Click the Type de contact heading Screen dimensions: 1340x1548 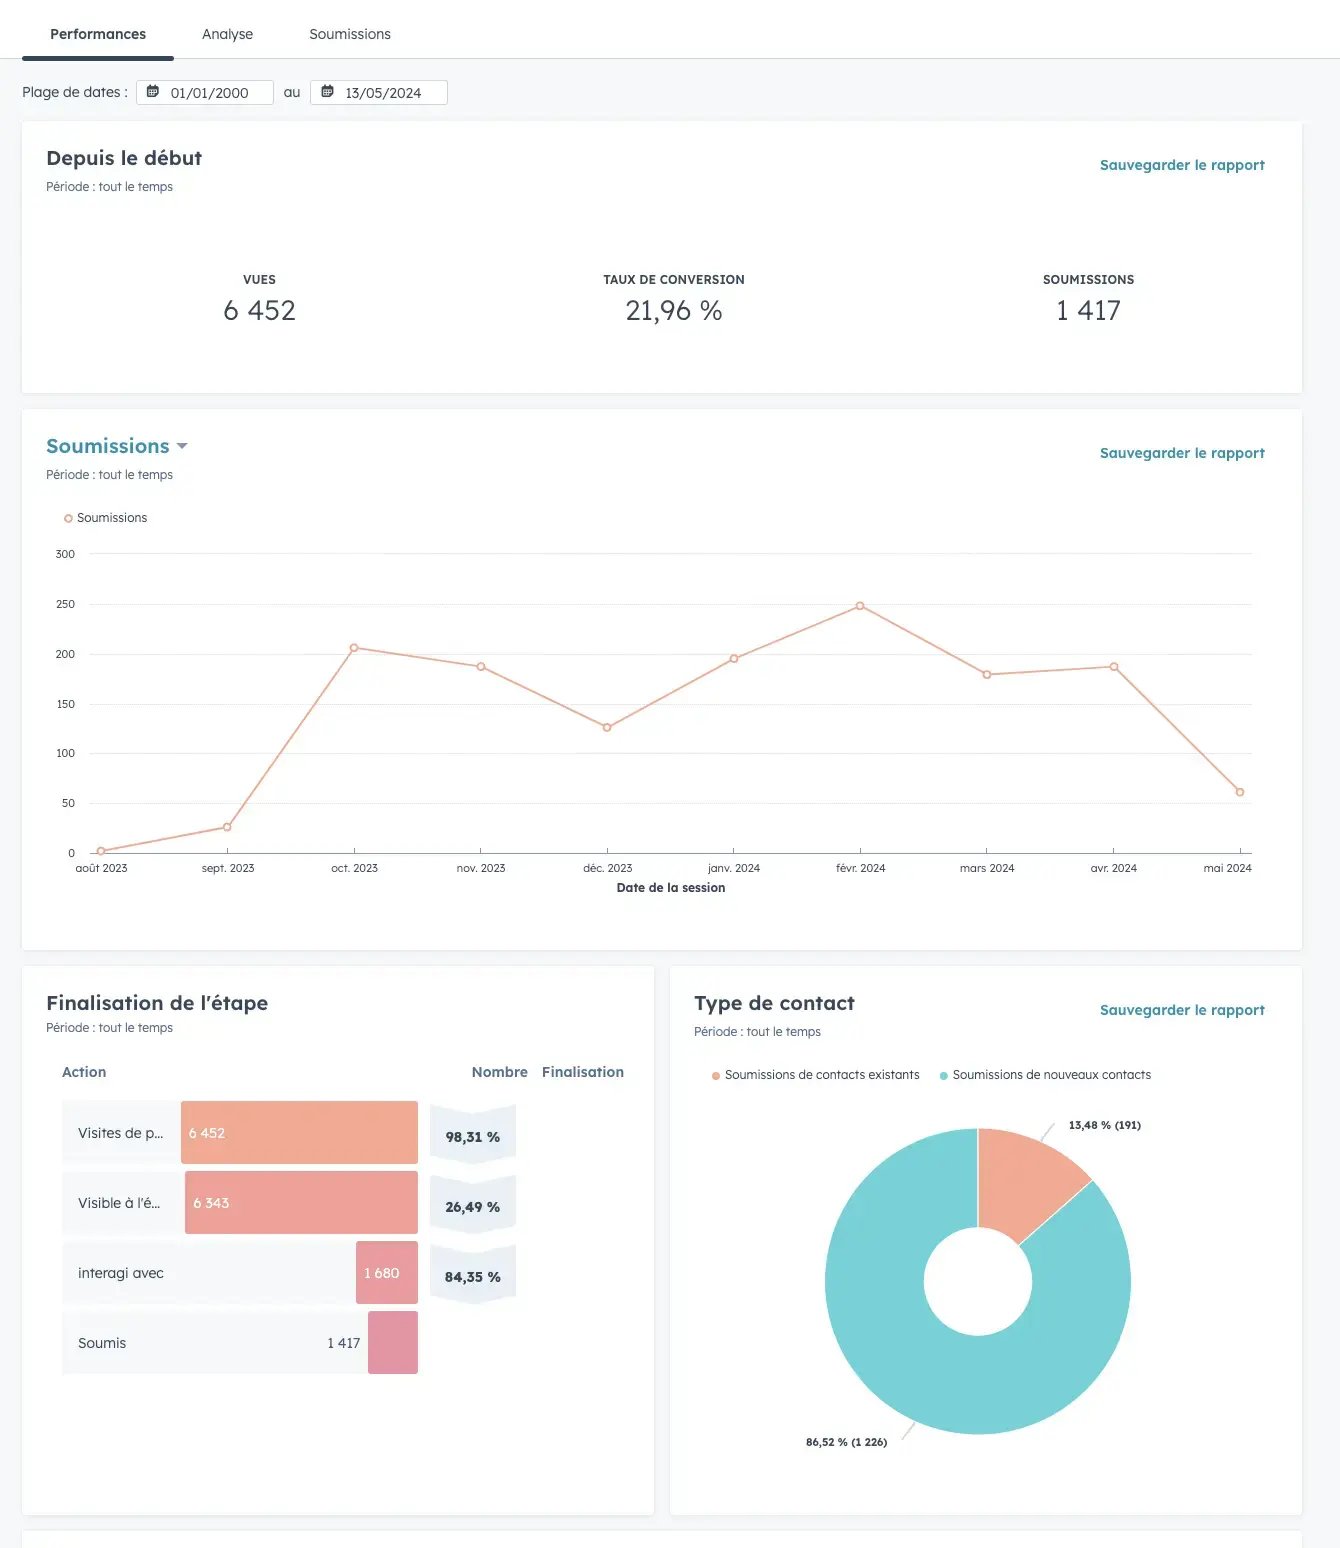(x=774, y=1003)
